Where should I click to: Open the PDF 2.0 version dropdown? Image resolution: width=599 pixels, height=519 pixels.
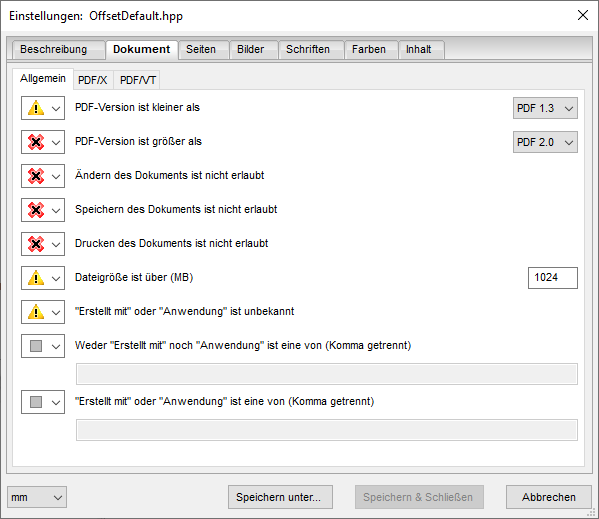(545, 142)
